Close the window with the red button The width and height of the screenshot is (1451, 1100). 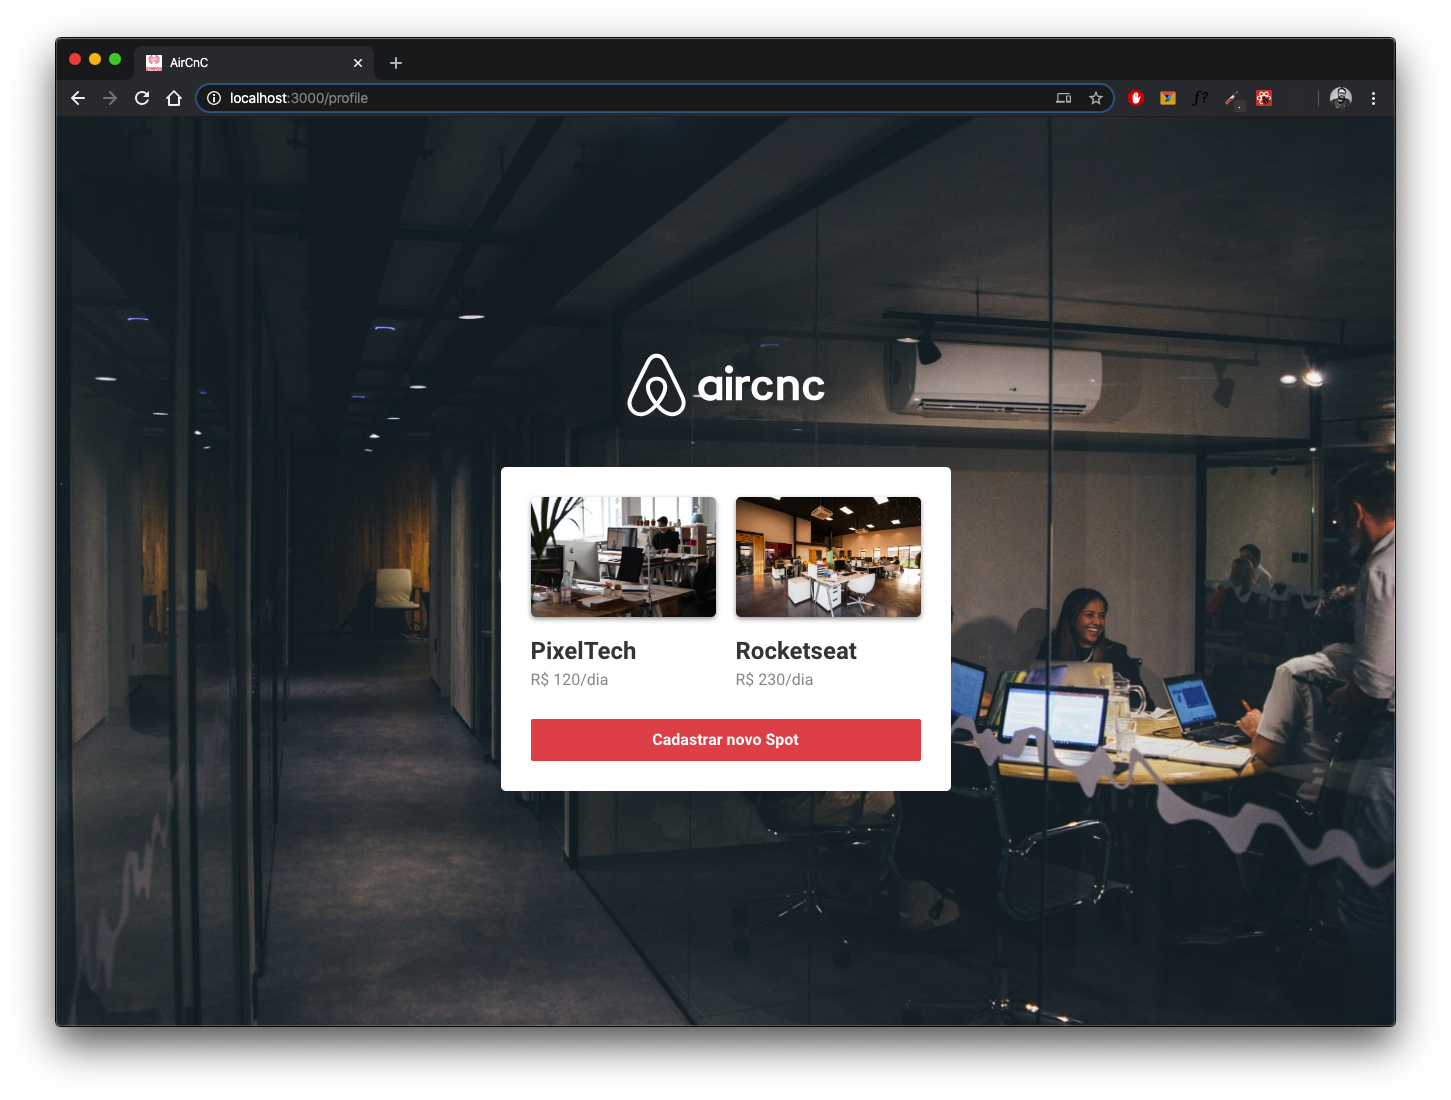coord(75,59)
